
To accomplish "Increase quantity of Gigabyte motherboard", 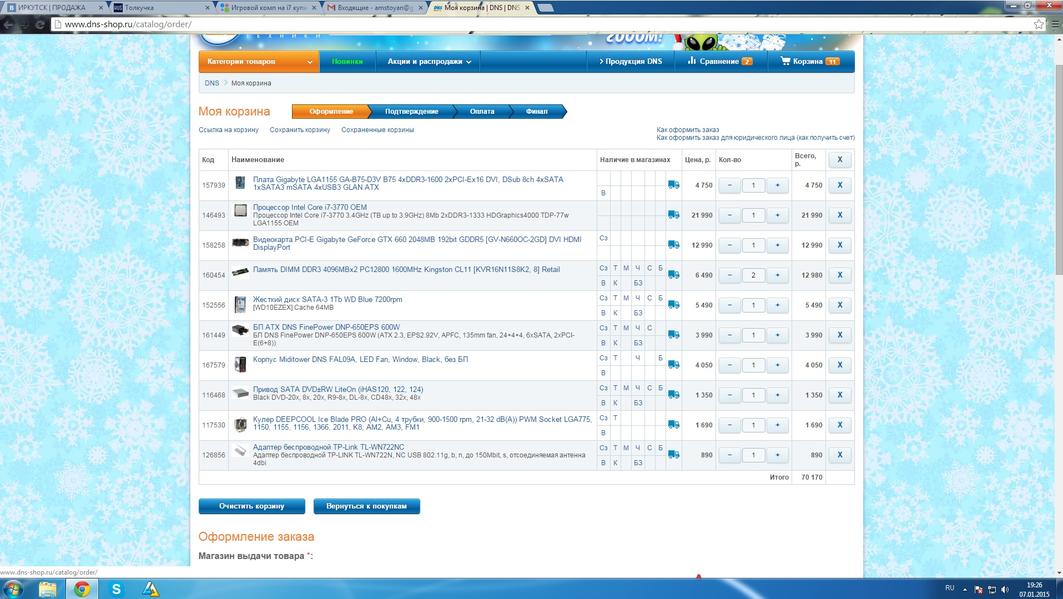I will (x=778, y=185).
